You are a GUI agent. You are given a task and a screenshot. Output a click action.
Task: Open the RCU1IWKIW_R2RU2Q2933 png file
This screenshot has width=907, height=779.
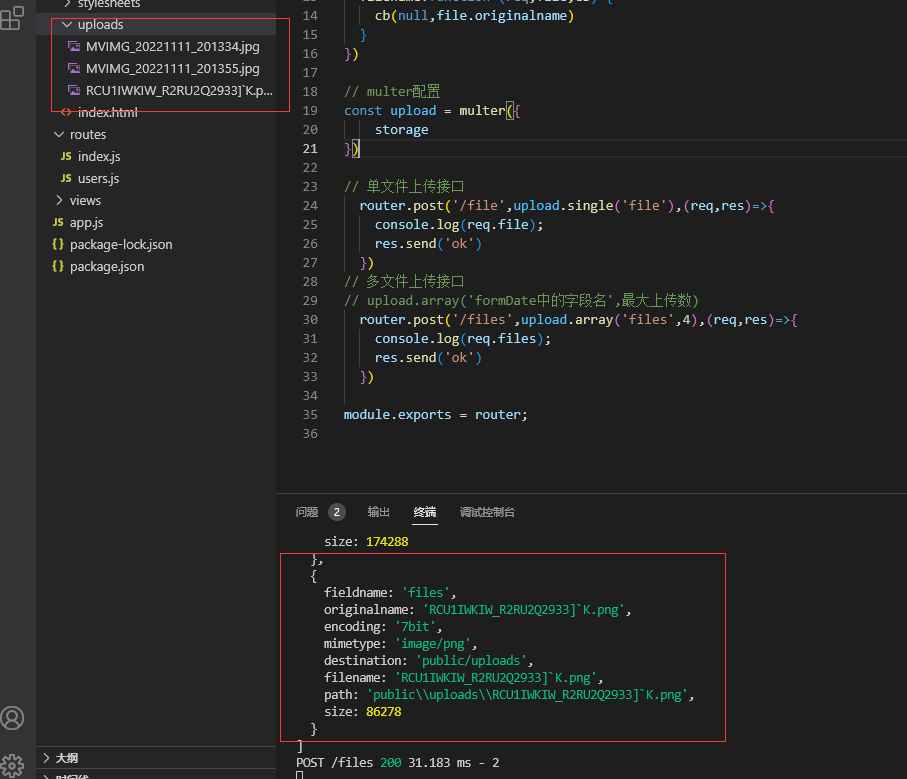(179, 90)
